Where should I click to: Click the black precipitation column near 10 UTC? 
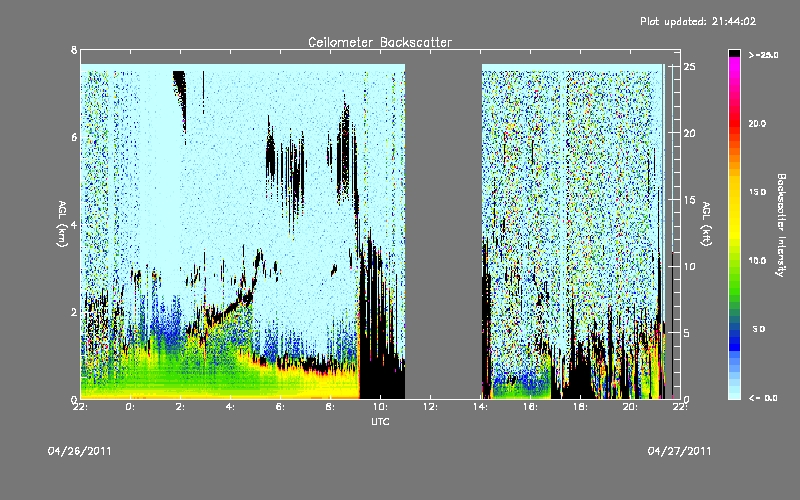(x=380, y=316)
